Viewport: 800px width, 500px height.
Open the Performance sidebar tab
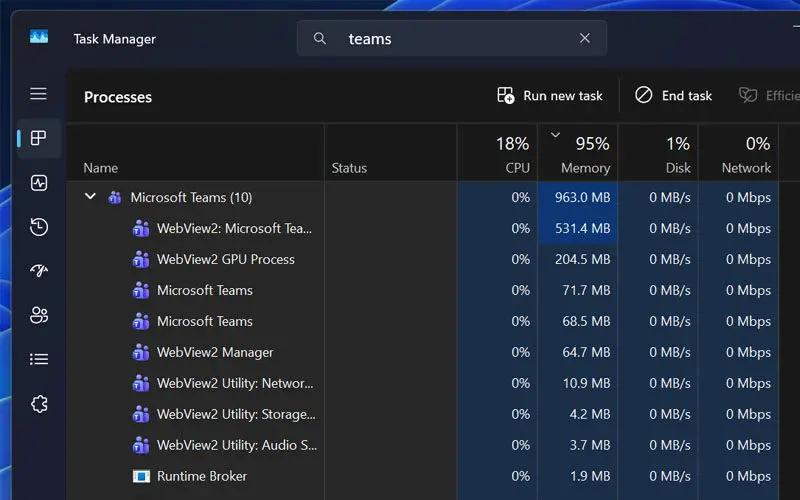point(39,183)
